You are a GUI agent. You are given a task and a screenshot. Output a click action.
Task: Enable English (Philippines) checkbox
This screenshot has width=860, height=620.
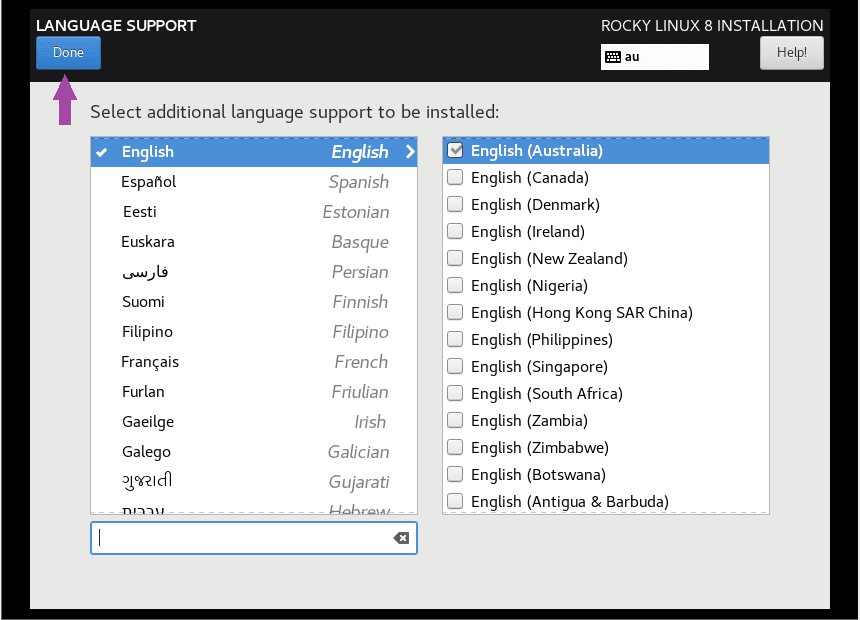[x=455, y=339]
